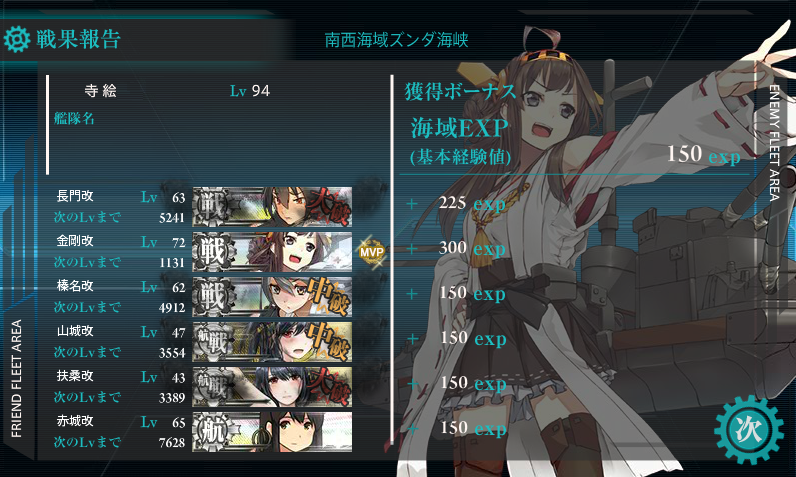The width and height of the screenshot is (796, 477).
Task: Click the admiral name 寺絵
Action: (101, 91)
